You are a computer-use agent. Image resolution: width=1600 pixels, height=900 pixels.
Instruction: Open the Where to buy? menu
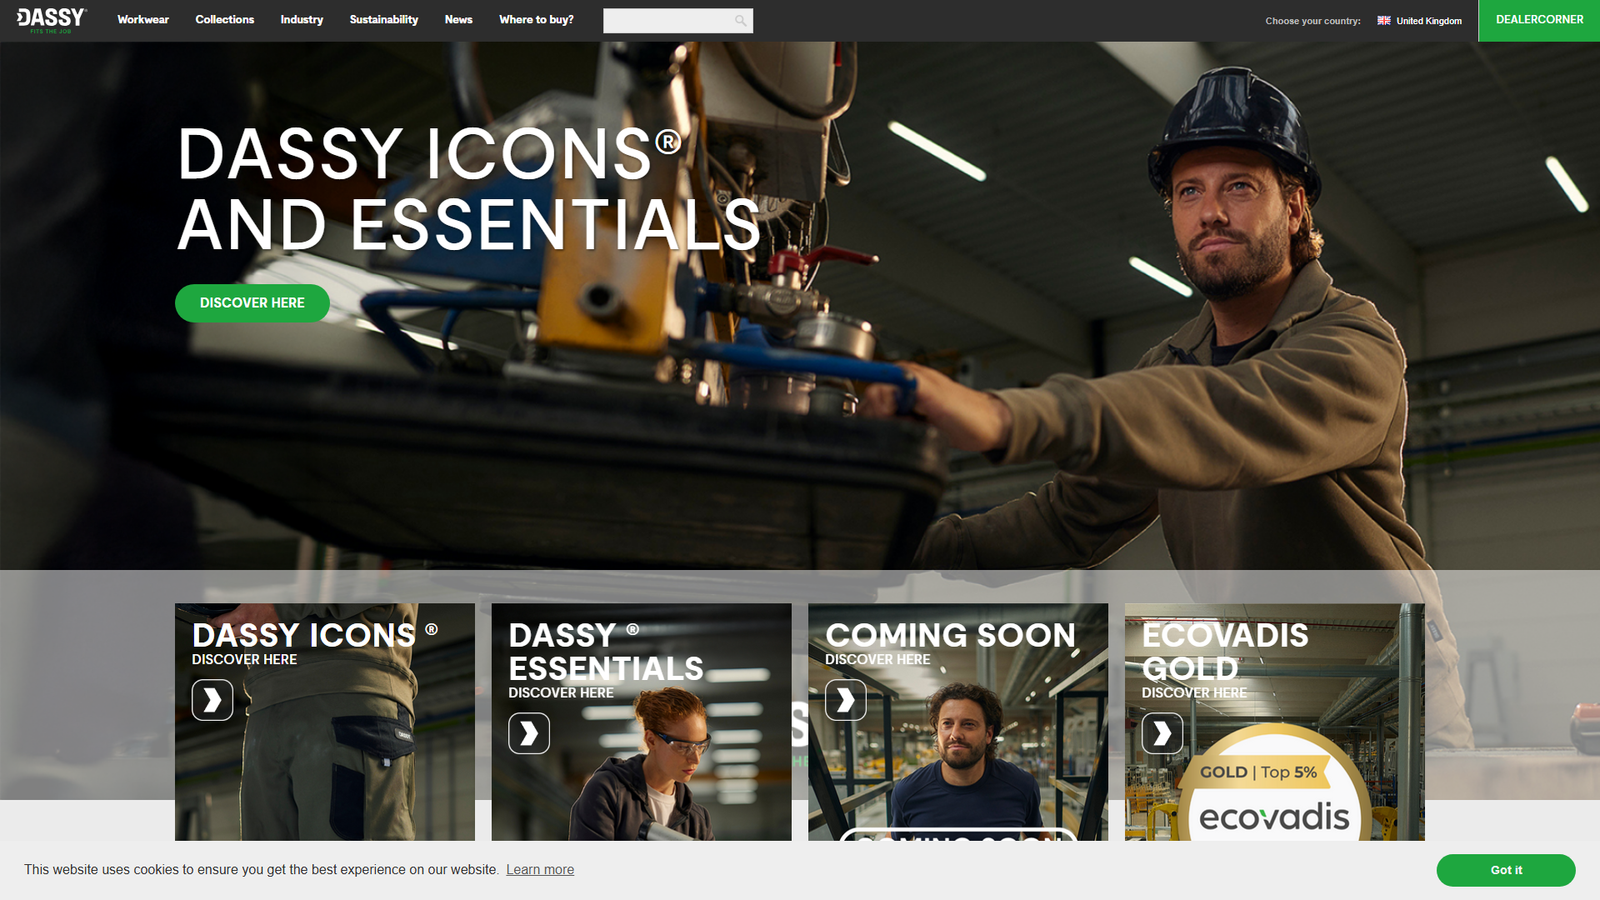click(536, 19)
